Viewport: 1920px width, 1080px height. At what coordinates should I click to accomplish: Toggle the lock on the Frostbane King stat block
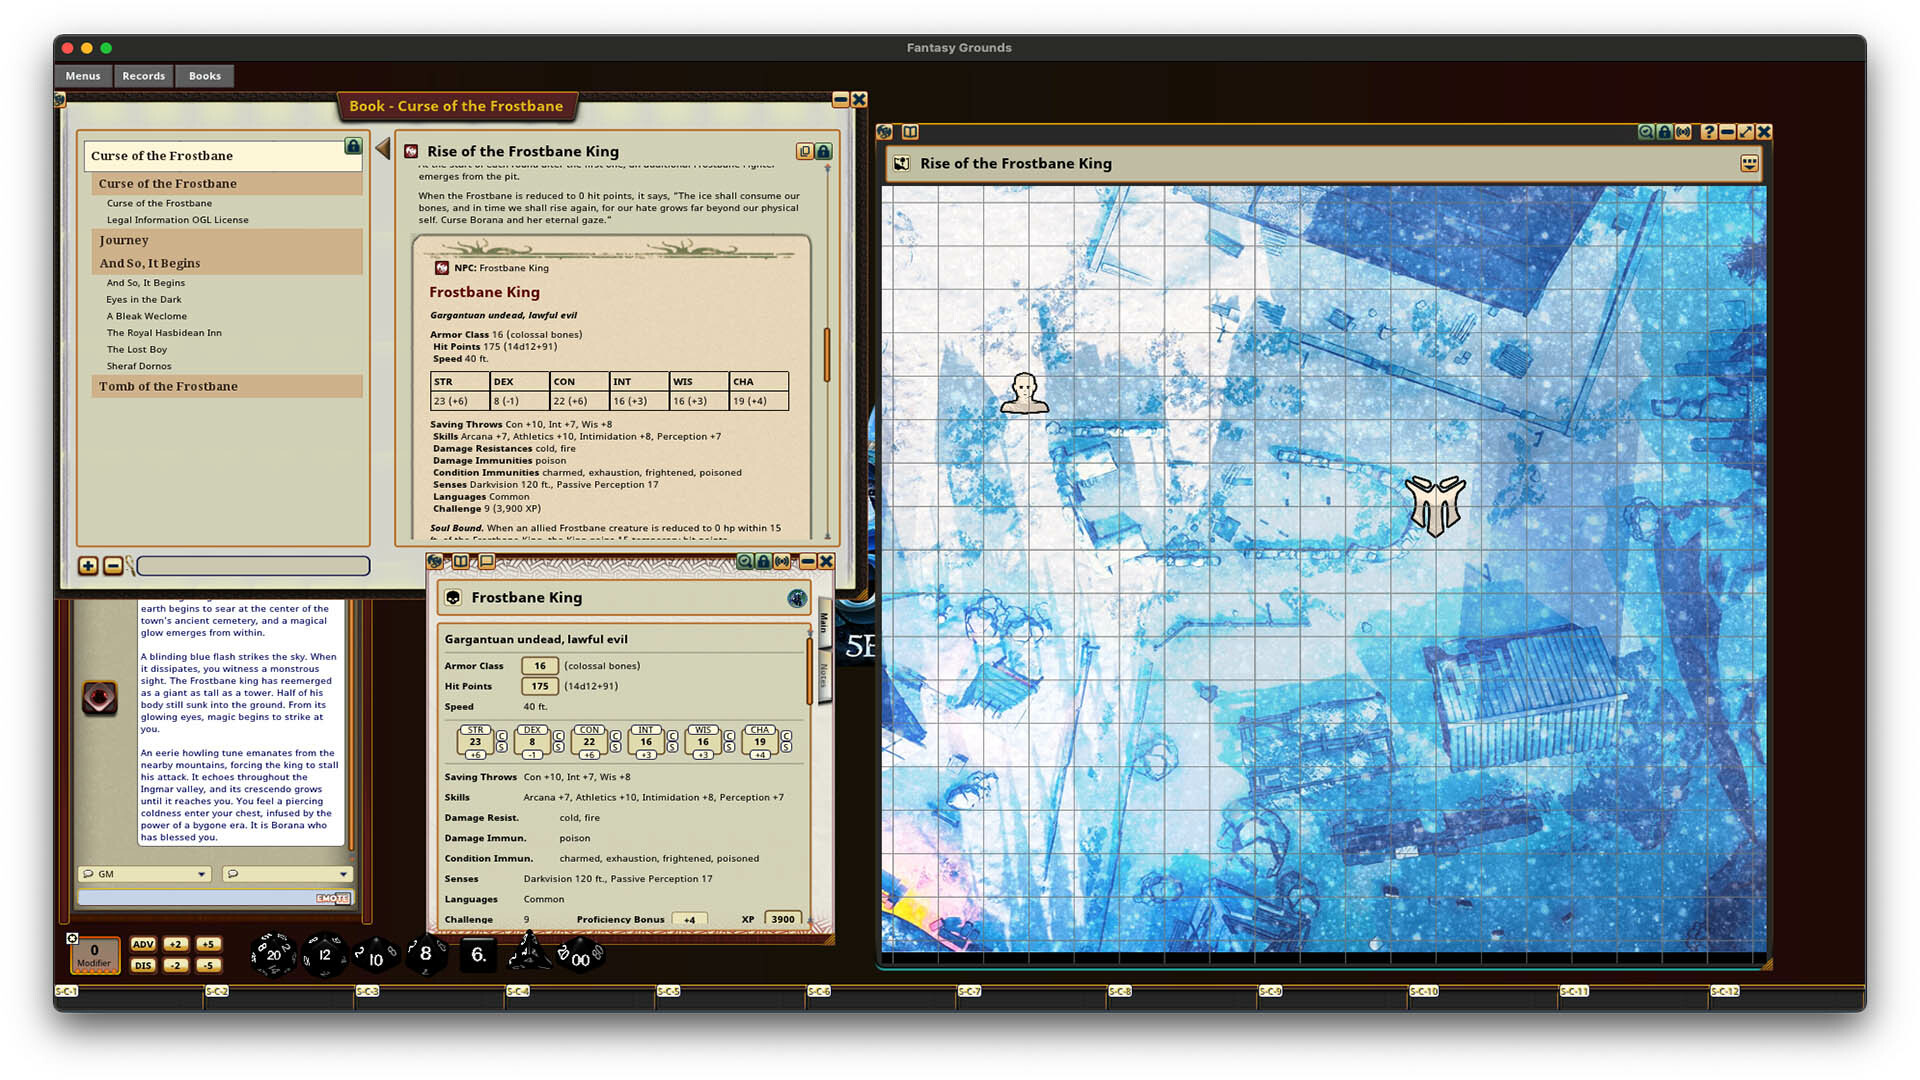[x=763, y=562]
